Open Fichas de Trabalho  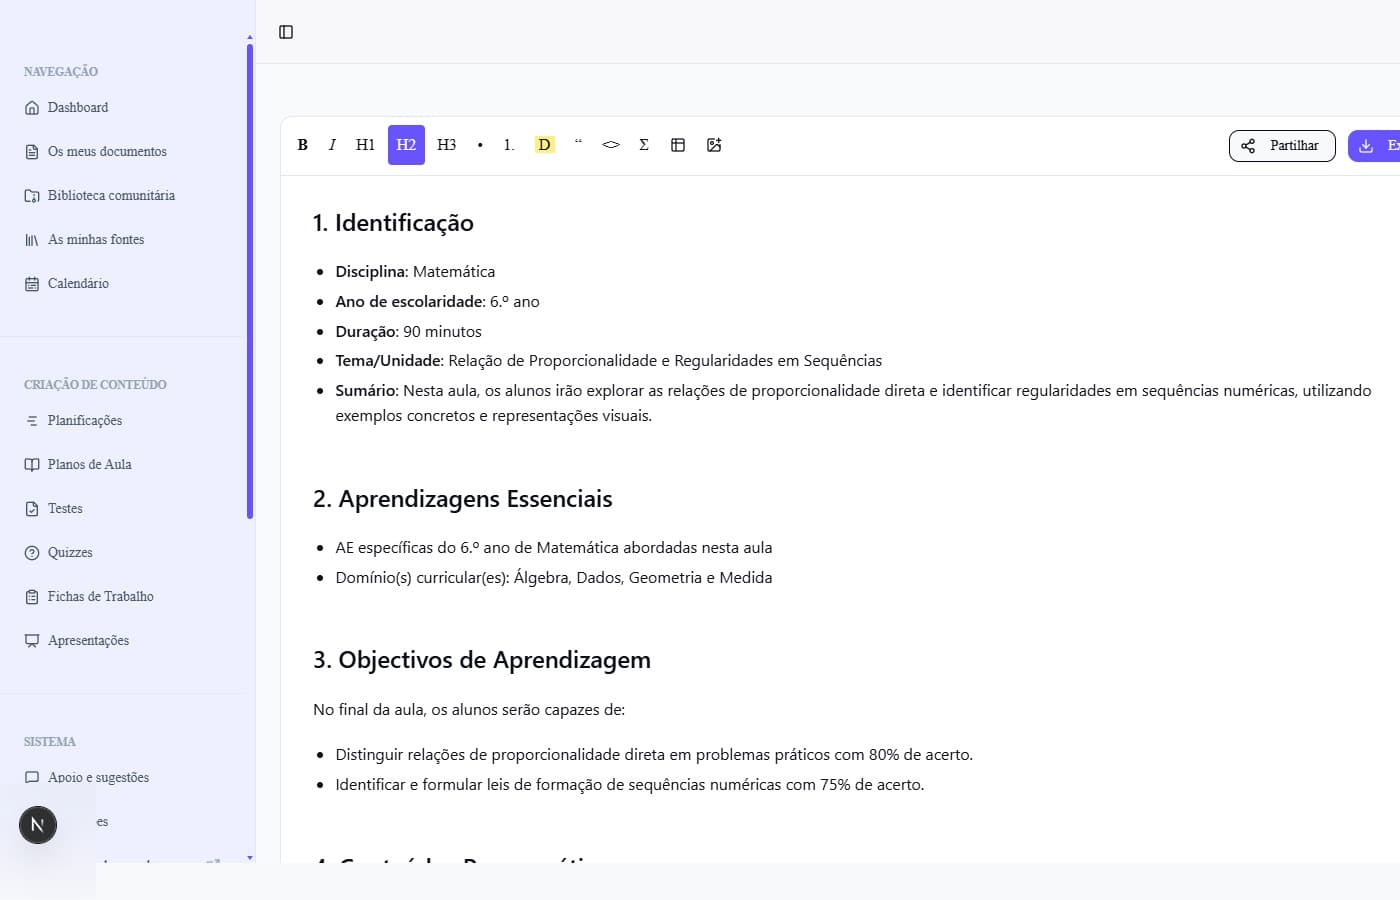click(x=101, y=596)
